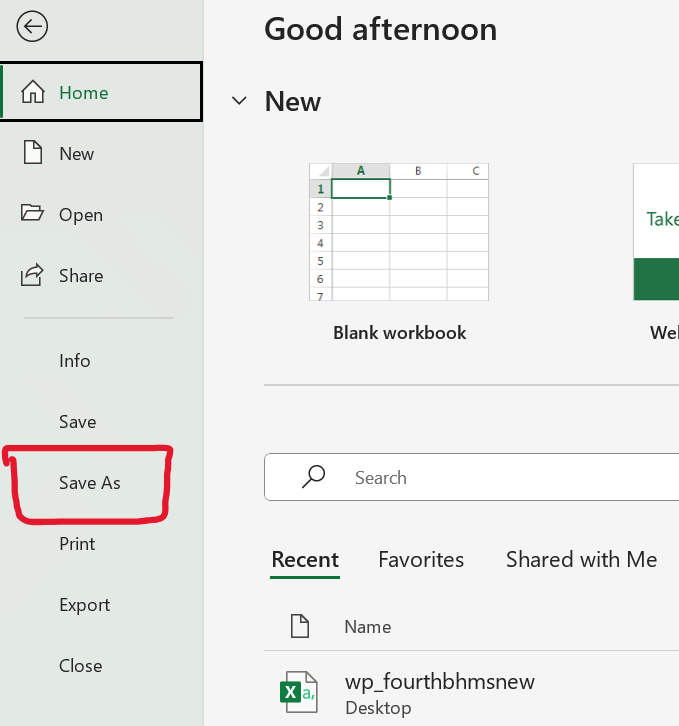Collapse the New section chevron
Screen dimensions: 679x726
tap(239, 102)
